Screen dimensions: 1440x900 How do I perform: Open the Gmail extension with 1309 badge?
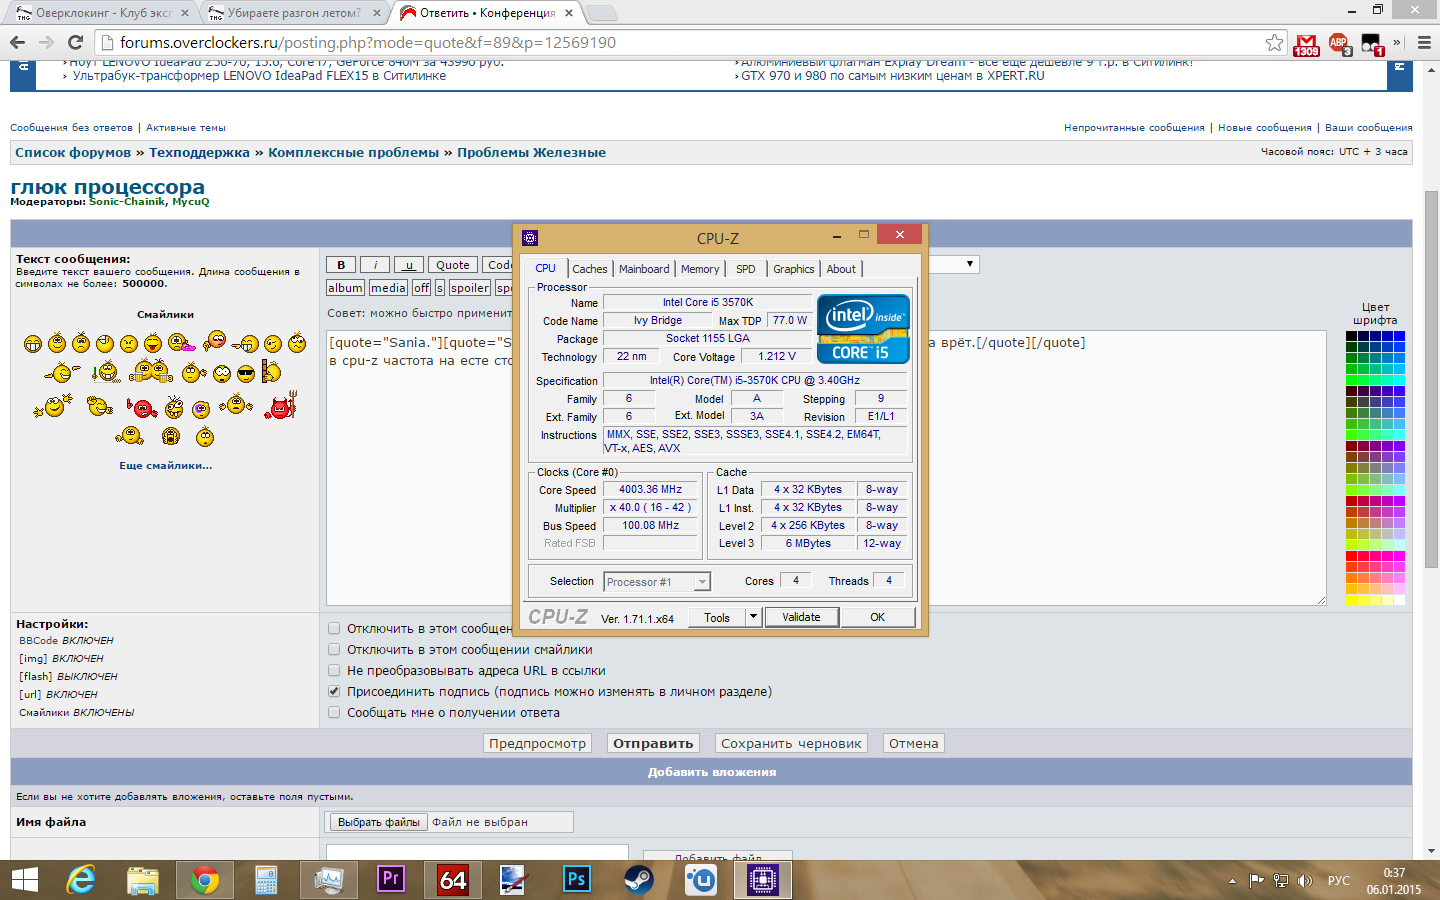pyautogui.click(x=1306, y=44)
